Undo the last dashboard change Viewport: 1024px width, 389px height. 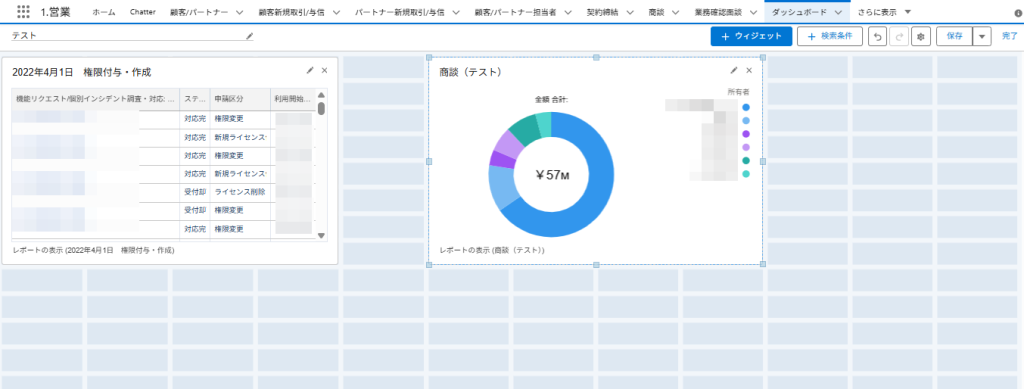click(877, 37)
